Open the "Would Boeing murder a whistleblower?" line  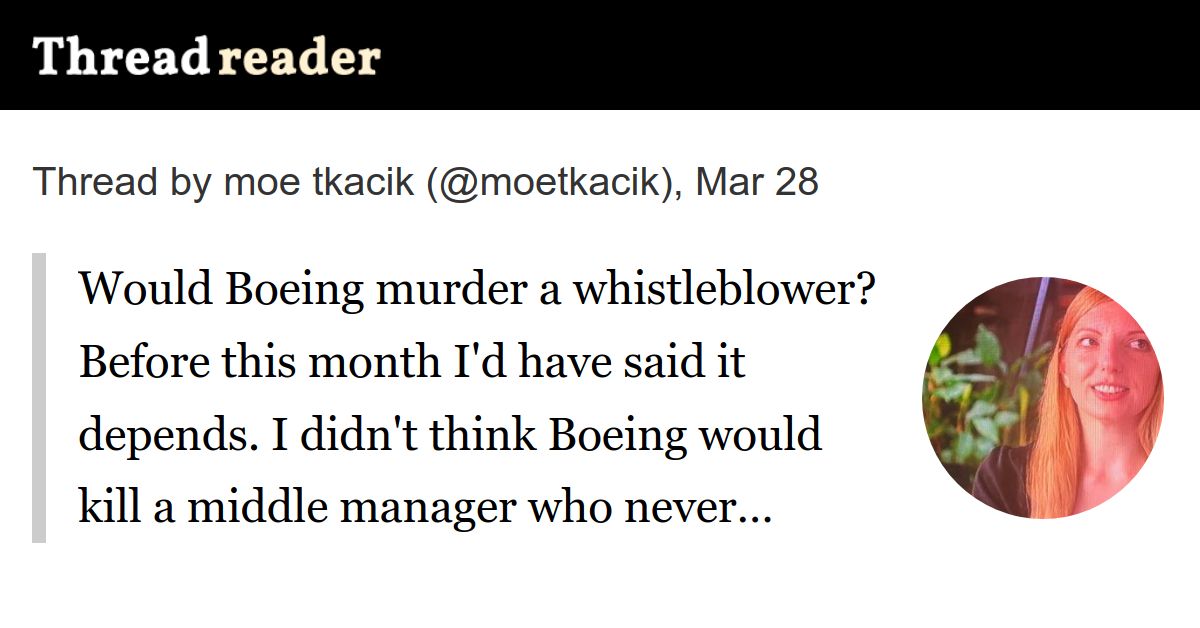(x=478, y=290)
